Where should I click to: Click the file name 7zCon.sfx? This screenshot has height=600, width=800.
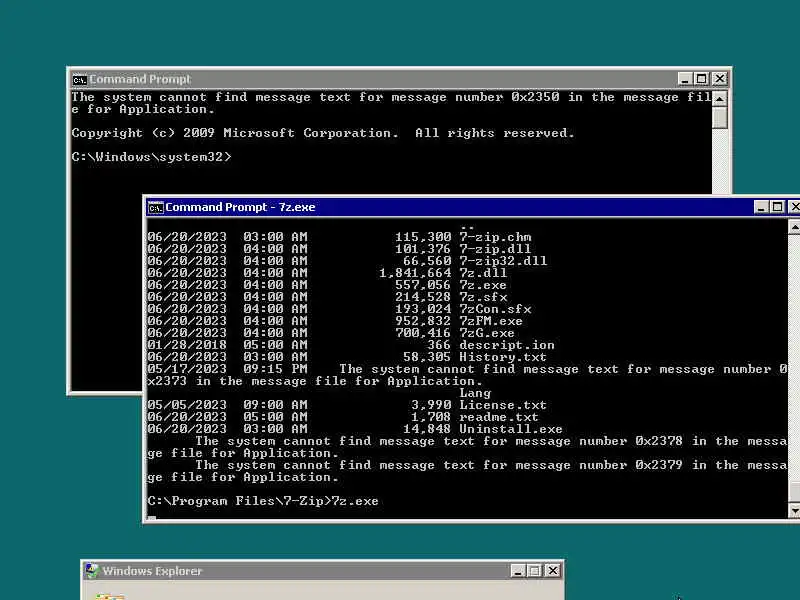(495, 309)
